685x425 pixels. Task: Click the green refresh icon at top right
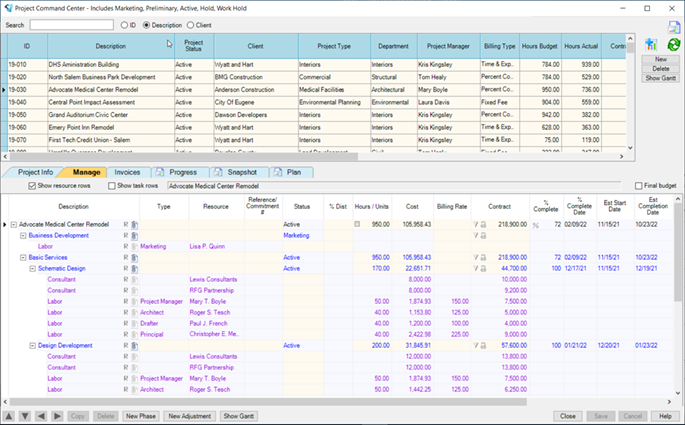[x=673, y=45]
